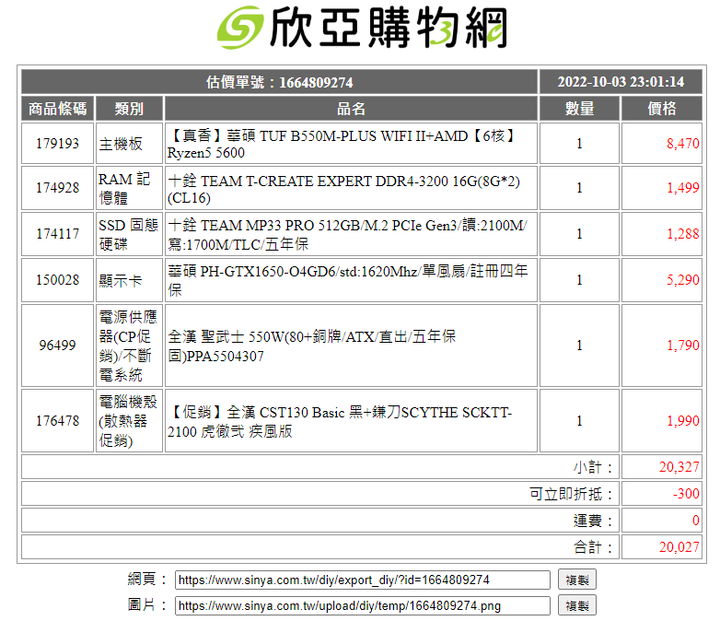Click quantity 1 in the 179193 row
Screen dimensions: 720x621
tap(579, 143)
